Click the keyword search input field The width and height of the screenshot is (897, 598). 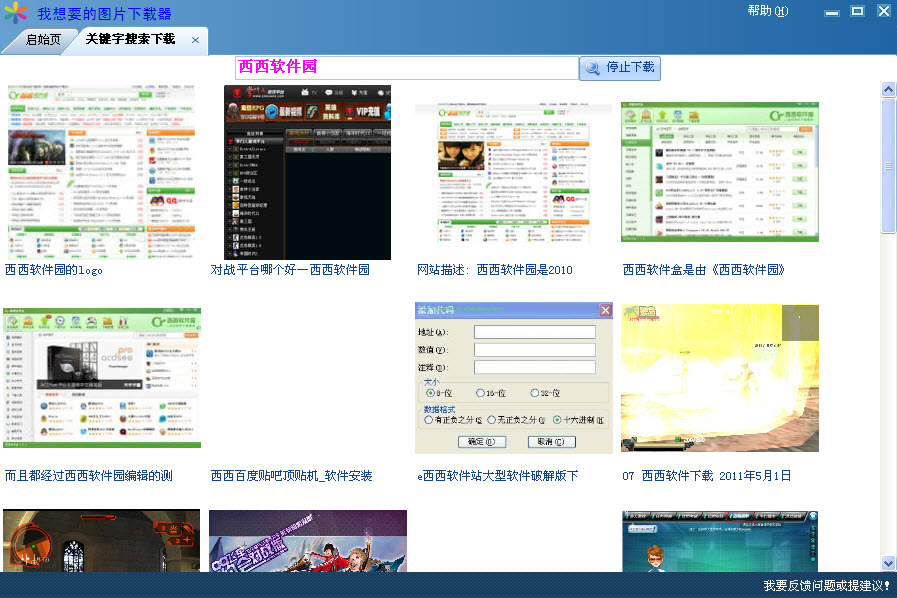406,67
